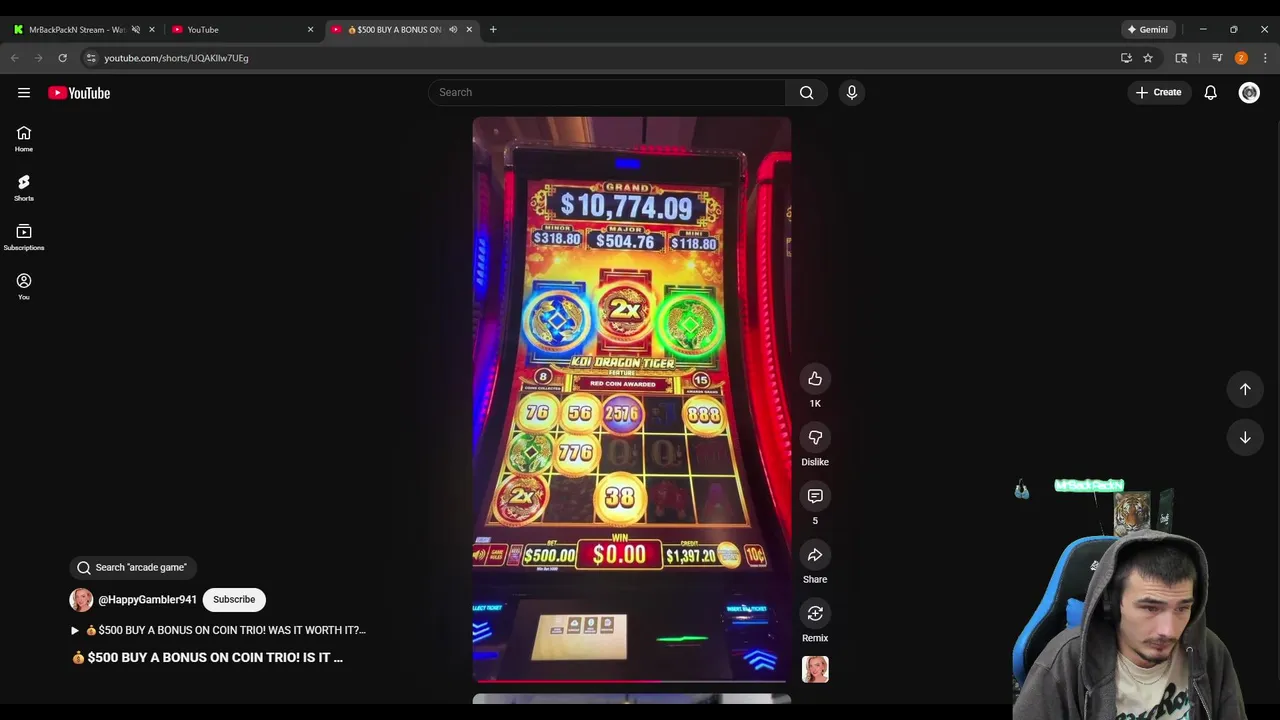
Task: Share this Short
Action: click(815, 555)
